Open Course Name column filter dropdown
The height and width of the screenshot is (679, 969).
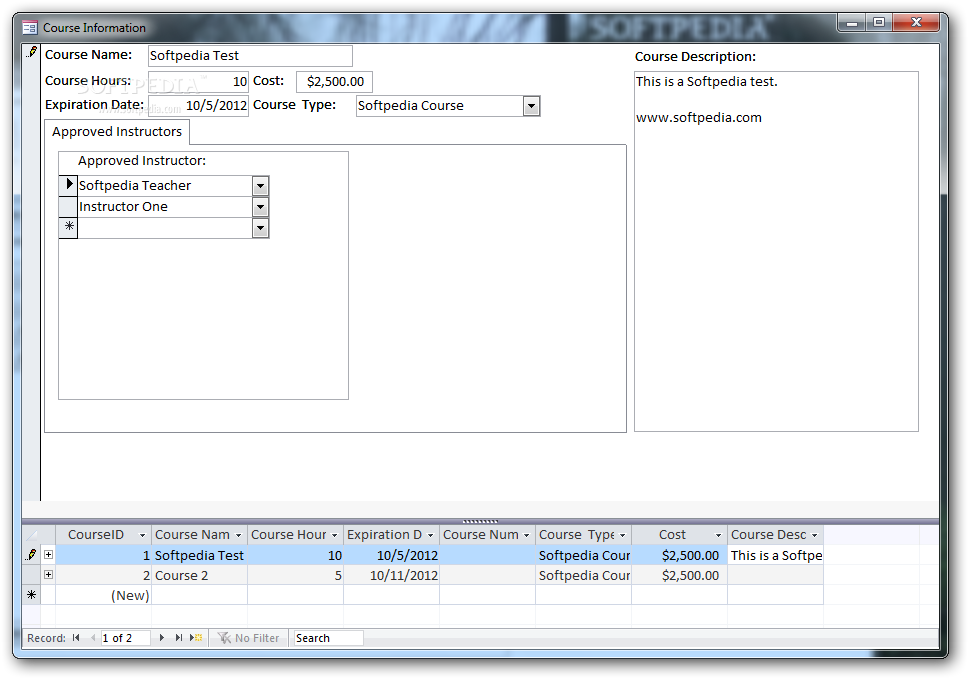[x=239, y=535]
